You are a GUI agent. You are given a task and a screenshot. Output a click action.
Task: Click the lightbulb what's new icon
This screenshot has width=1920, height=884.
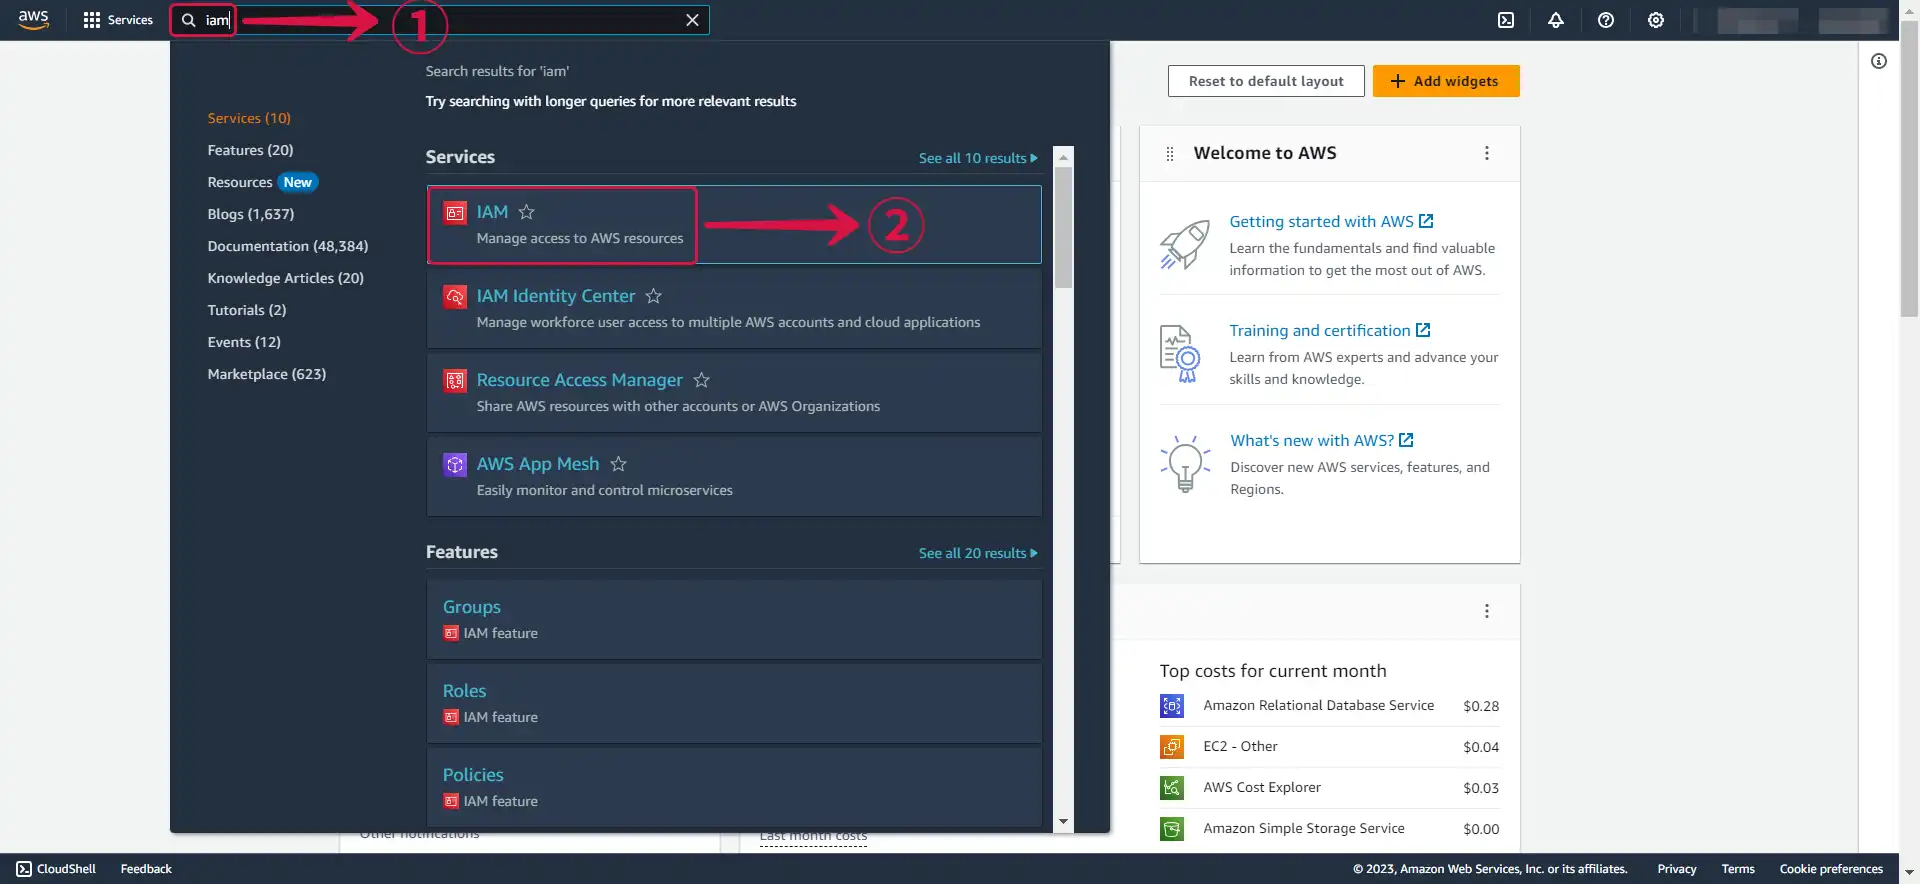click(1185, 463)
